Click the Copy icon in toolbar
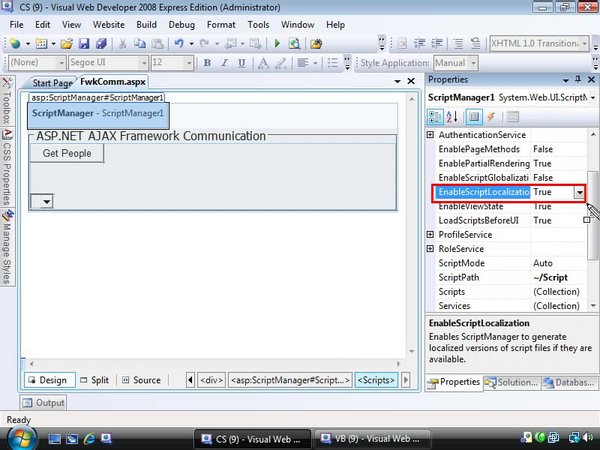The width and height of the screenshot is (600, 450). coord(140,44)
